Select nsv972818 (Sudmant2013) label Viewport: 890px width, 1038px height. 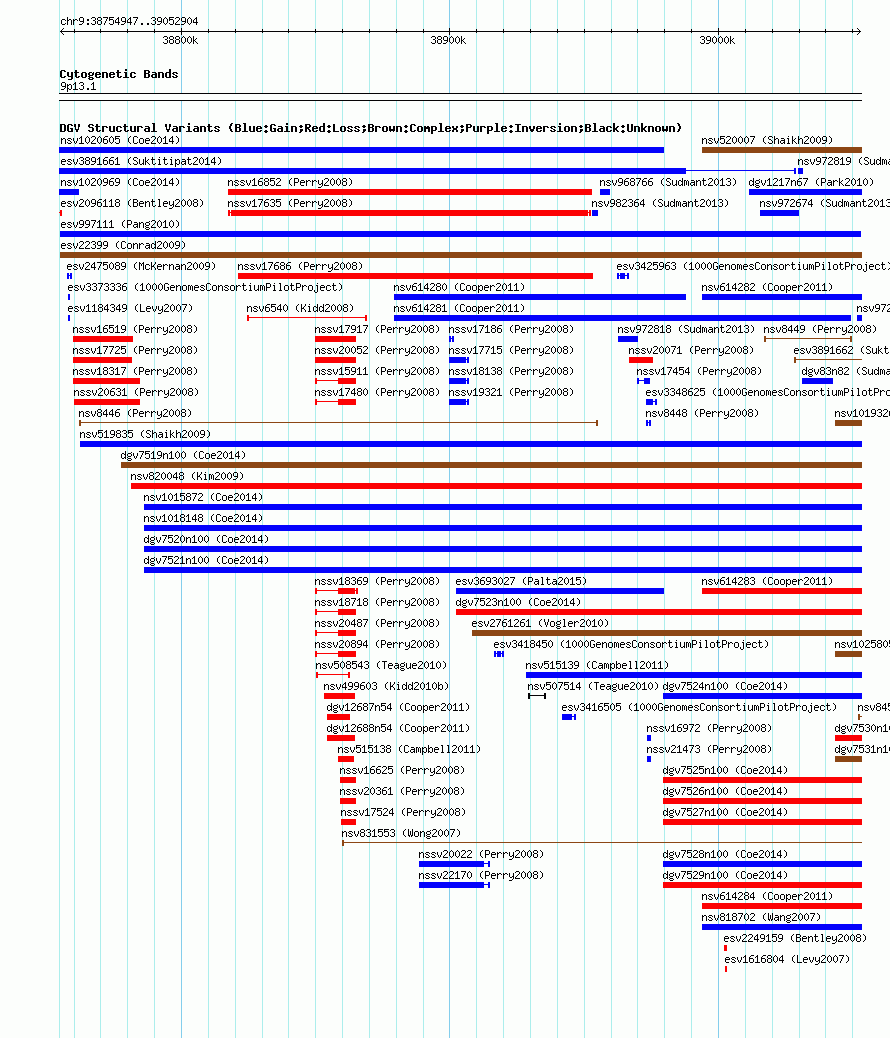(685, 330)
